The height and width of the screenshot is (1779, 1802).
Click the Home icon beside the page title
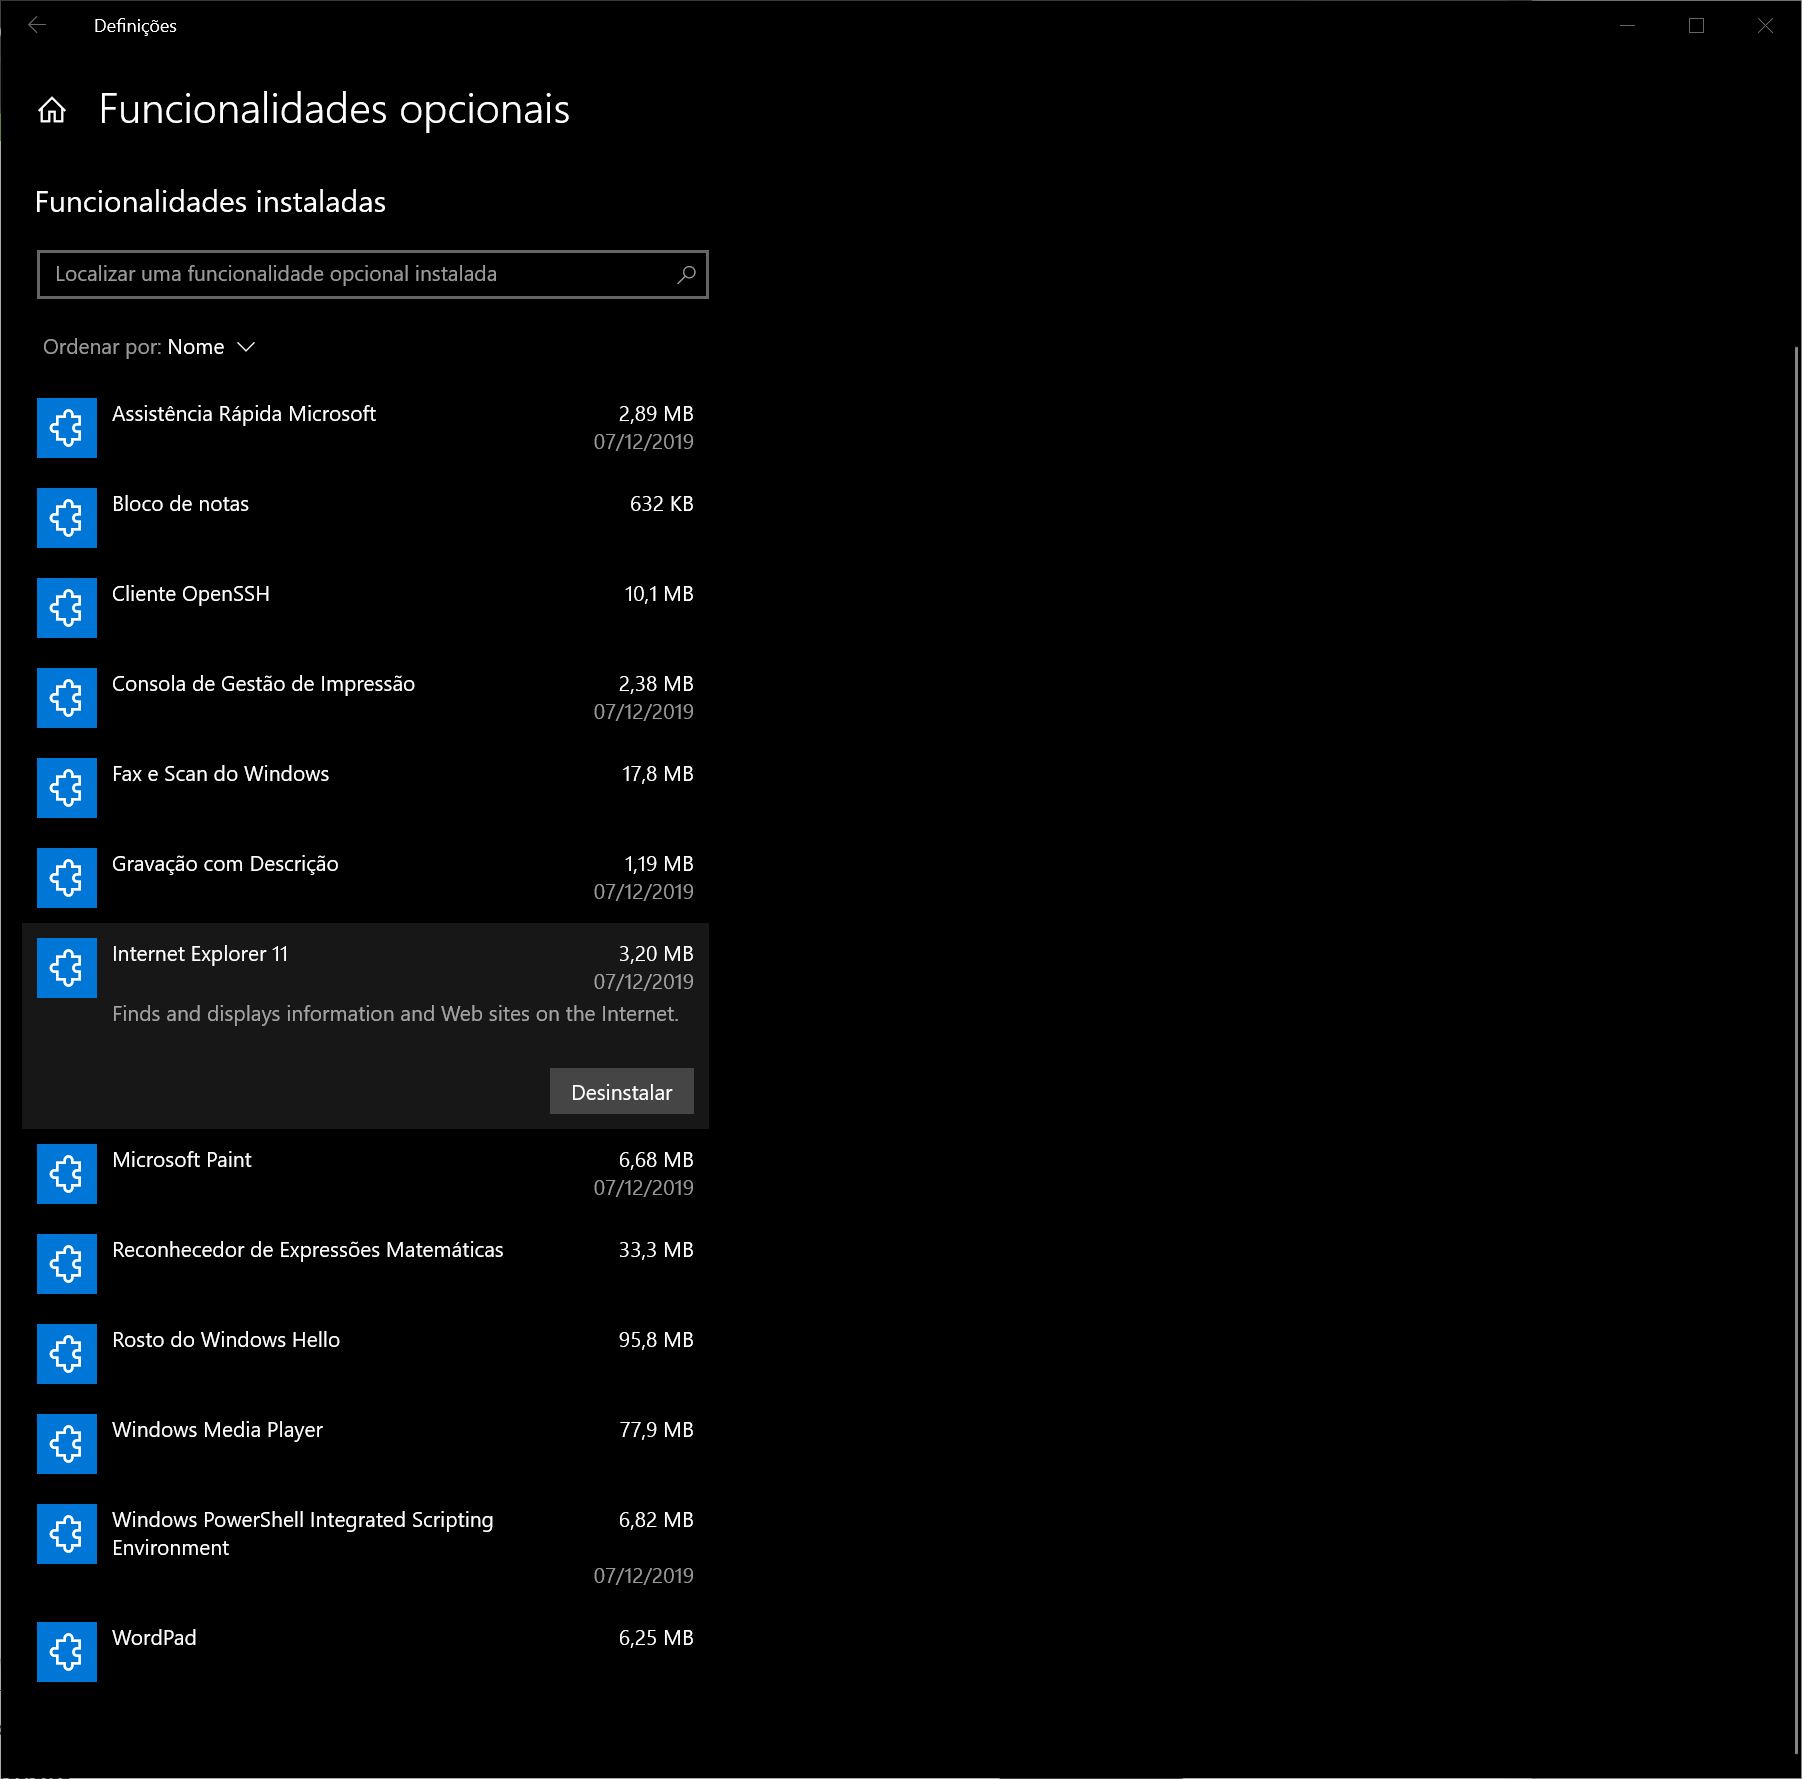pyautogui.click(x=52, y=110)
